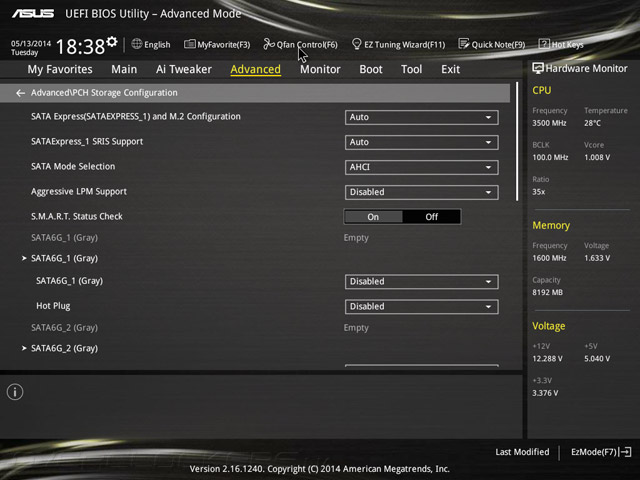Image resolution: width=640 pixels, height=480 pixels.
Task: Click the globe language icon
Action: 137,44
